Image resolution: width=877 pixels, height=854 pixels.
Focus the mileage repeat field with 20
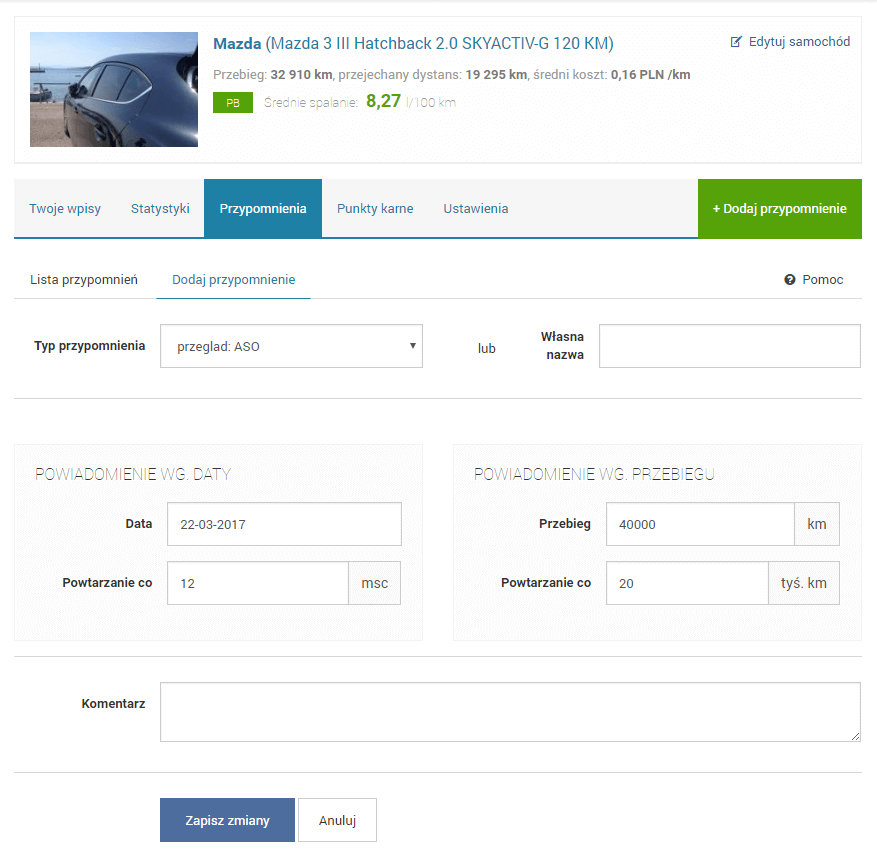point(686,583)
